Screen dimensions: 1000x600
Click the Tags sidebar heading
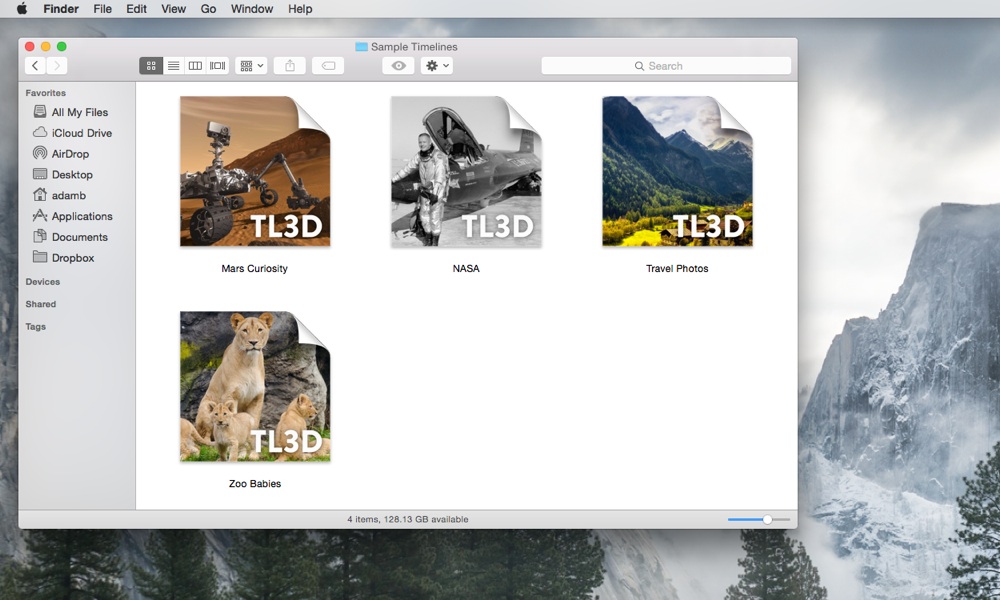click(36, 326)
